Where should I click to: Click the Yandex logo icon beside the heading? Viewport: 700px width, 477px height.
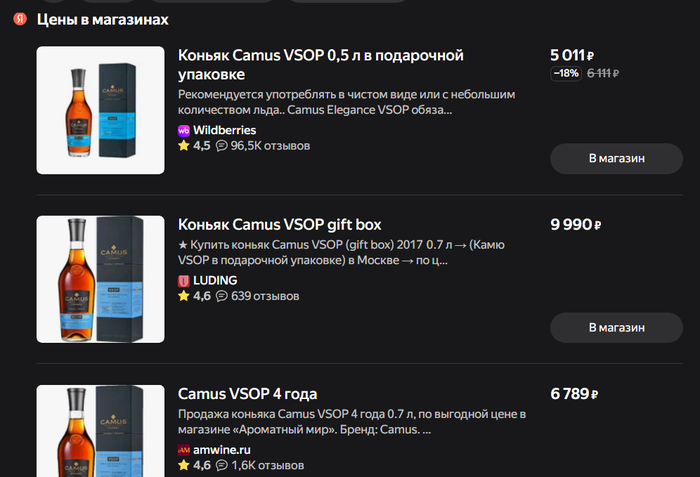point(19,20)
